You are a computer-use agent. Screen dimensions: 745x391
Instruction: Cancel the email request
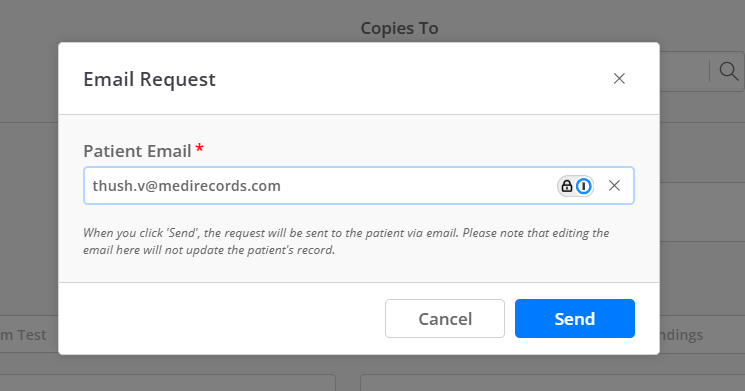click(x=445, y=318)
